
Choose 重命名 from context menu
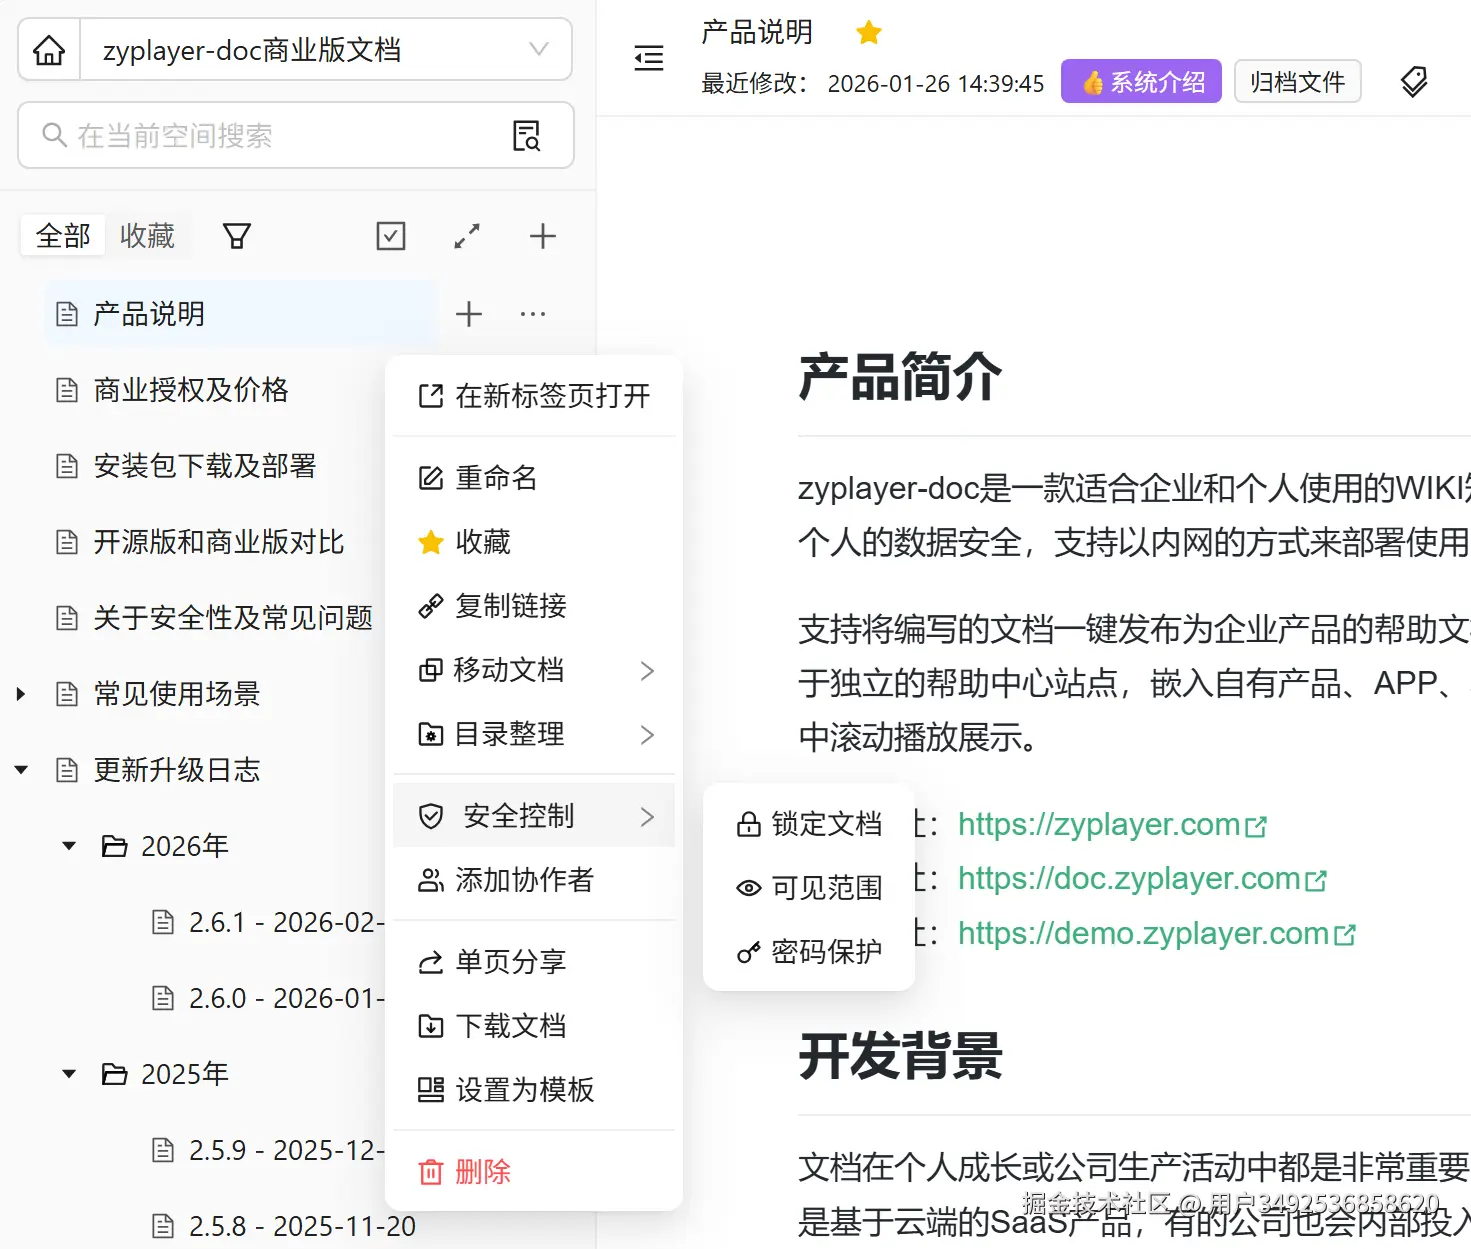pyautogui.click(x=534, y=478)
